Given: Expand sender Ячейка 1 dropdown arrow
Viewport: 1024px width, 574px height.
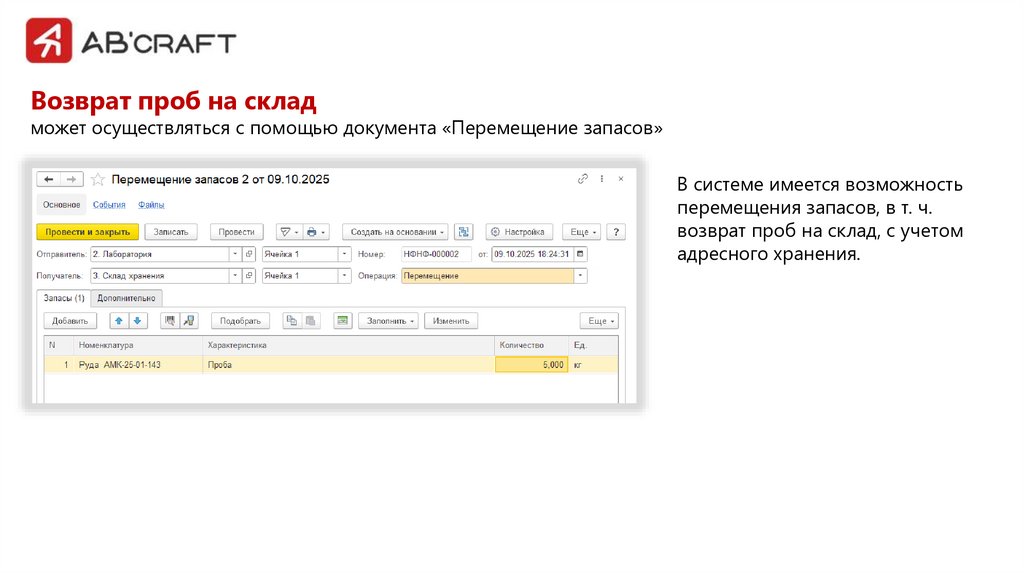Looking at the screenshot, I should [344, 254].
